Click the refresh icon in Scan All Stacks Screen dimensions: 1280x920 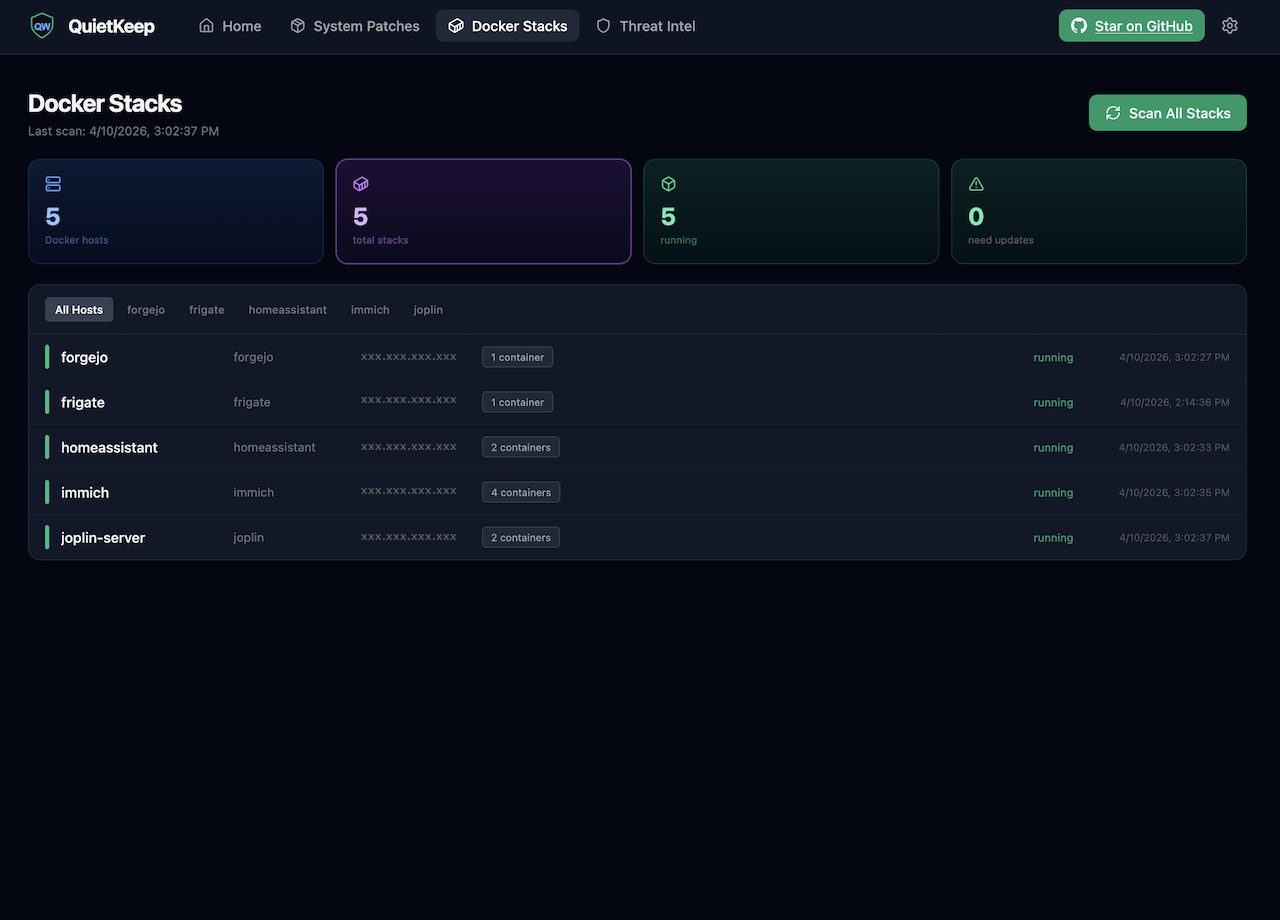(1113, 113)
